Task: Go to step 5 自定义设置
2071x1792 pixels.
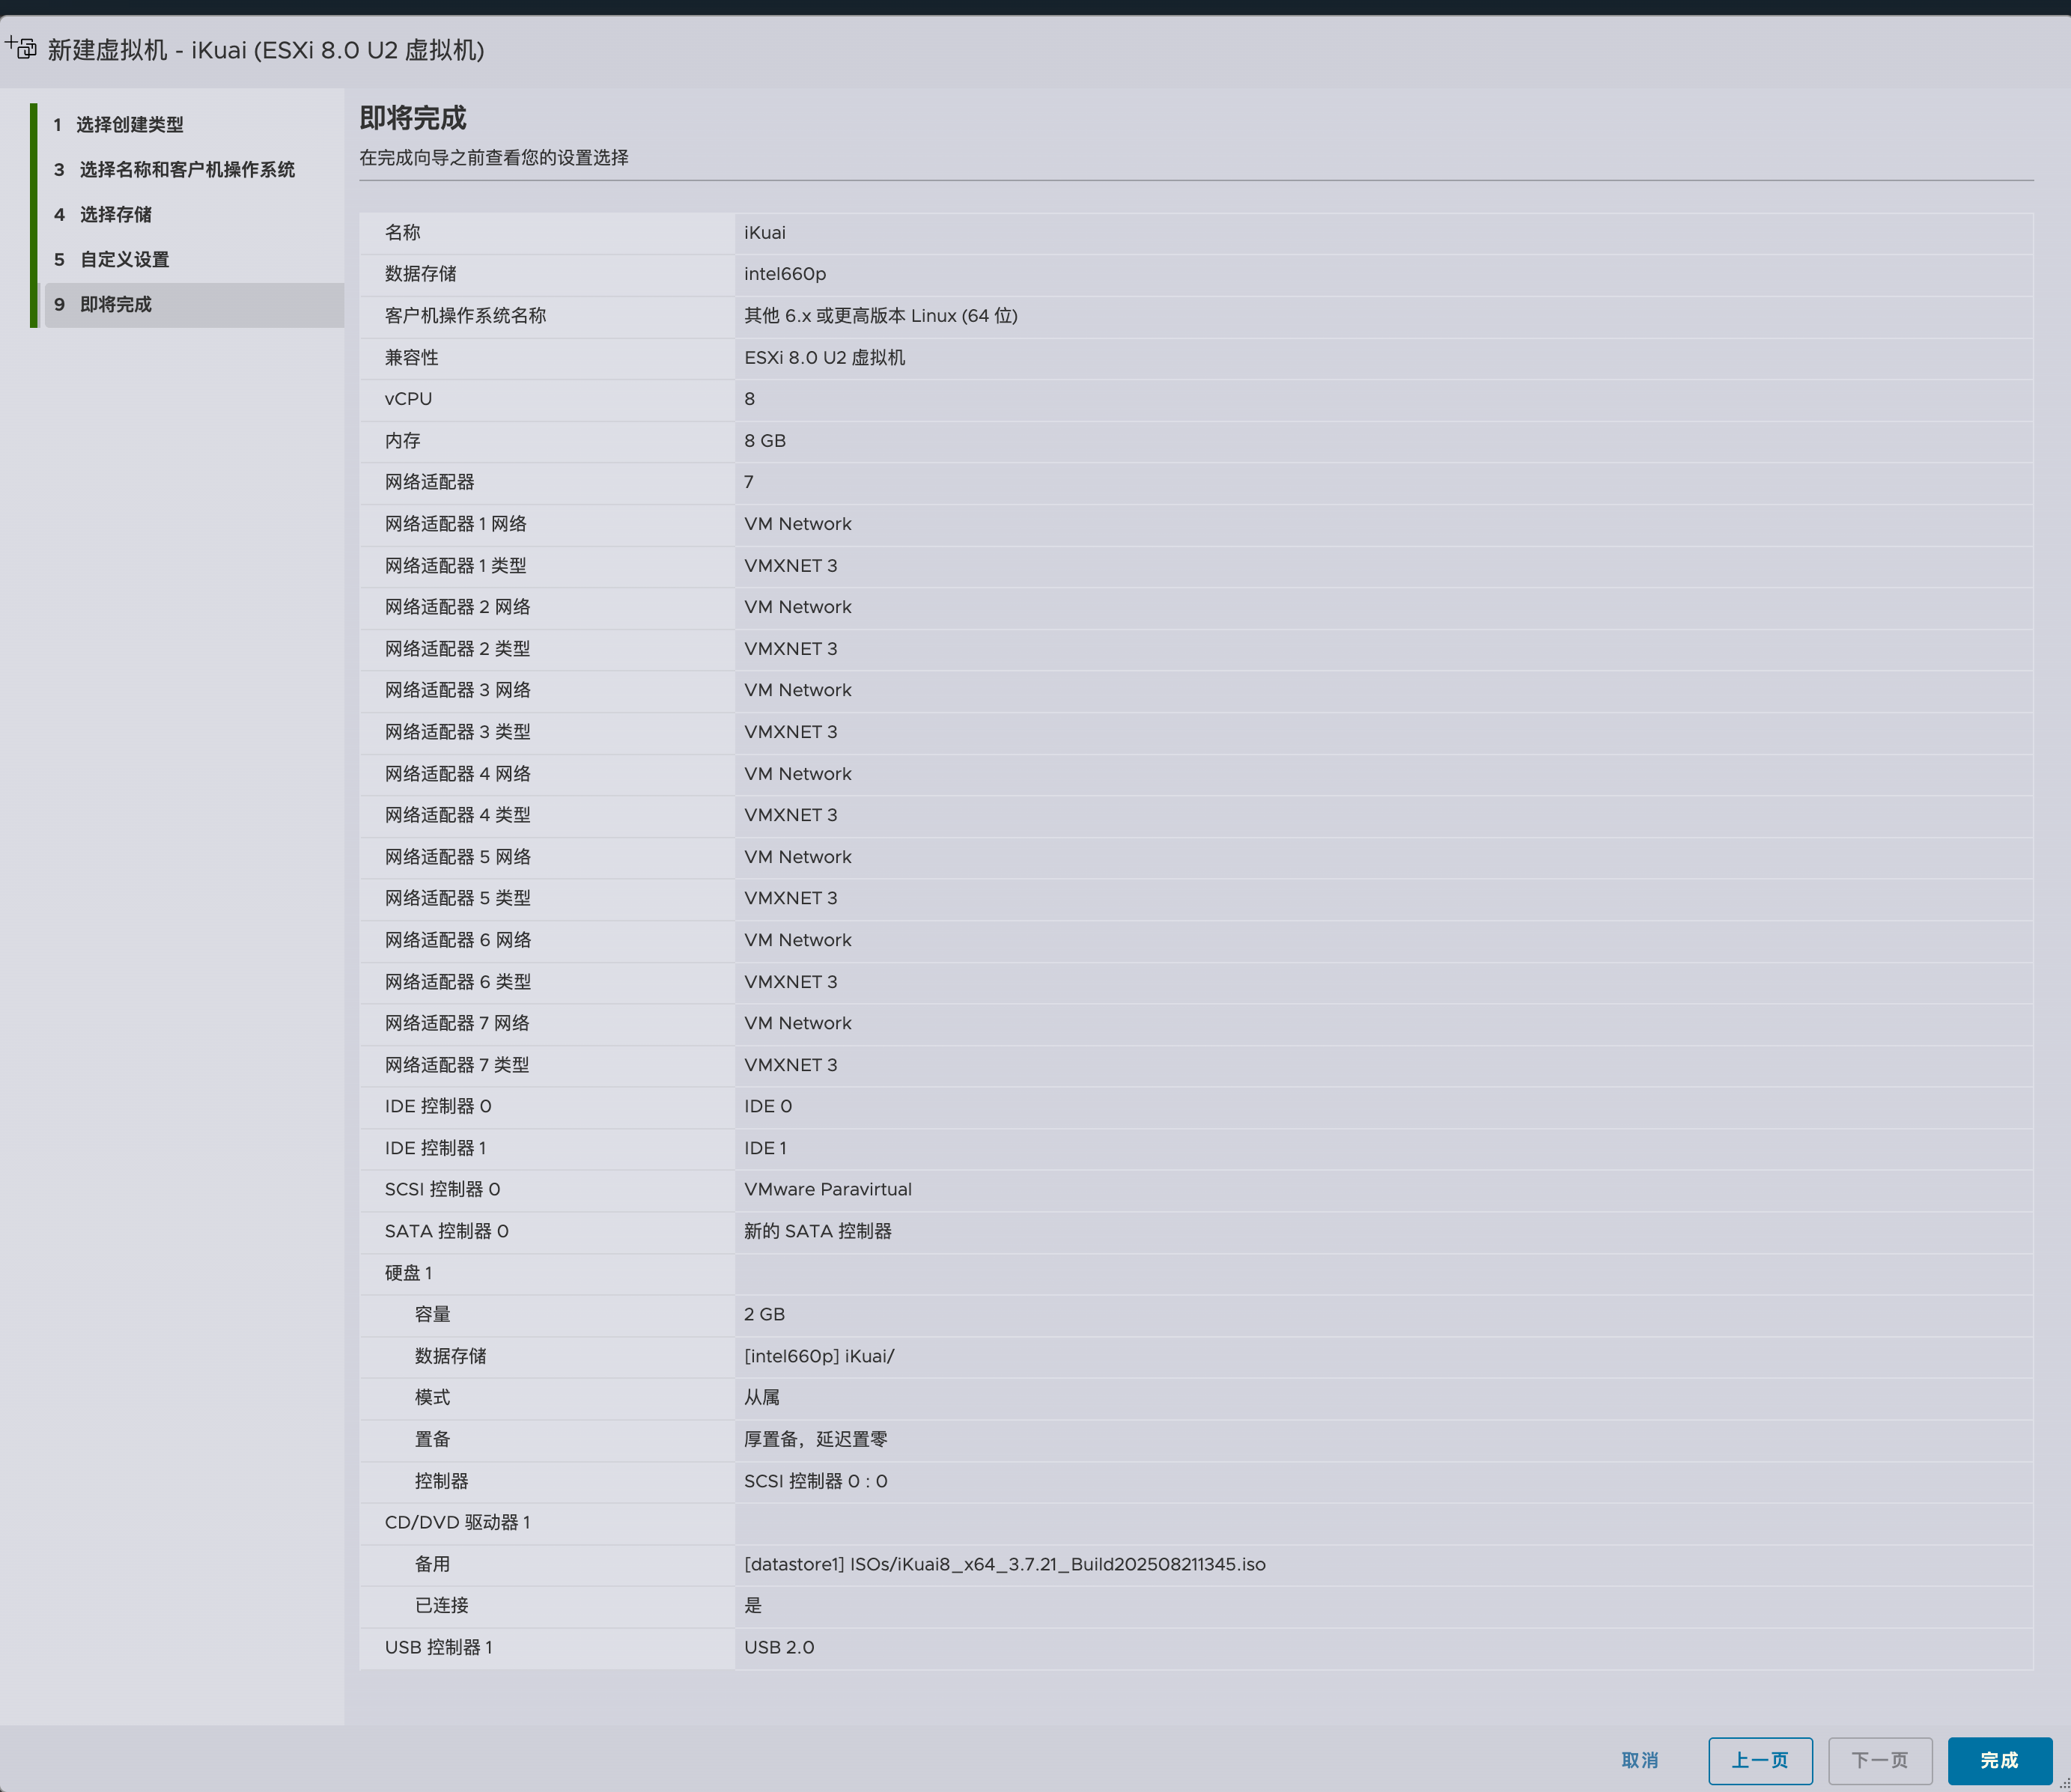Action: [x=124, y=260]
